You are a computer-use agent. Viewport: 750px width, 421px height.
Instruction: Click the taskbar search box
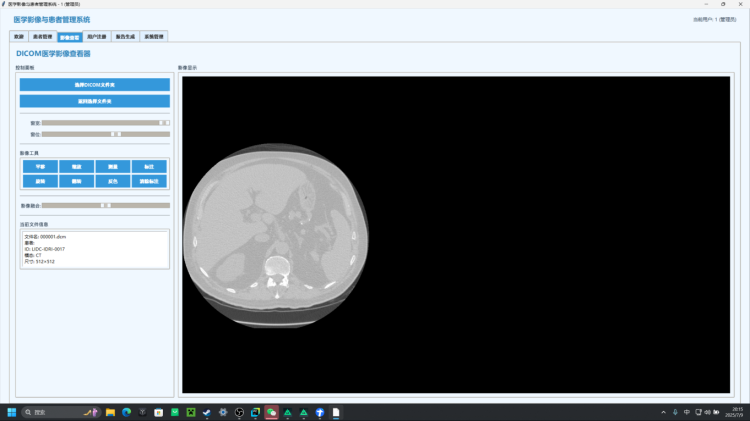60,412
